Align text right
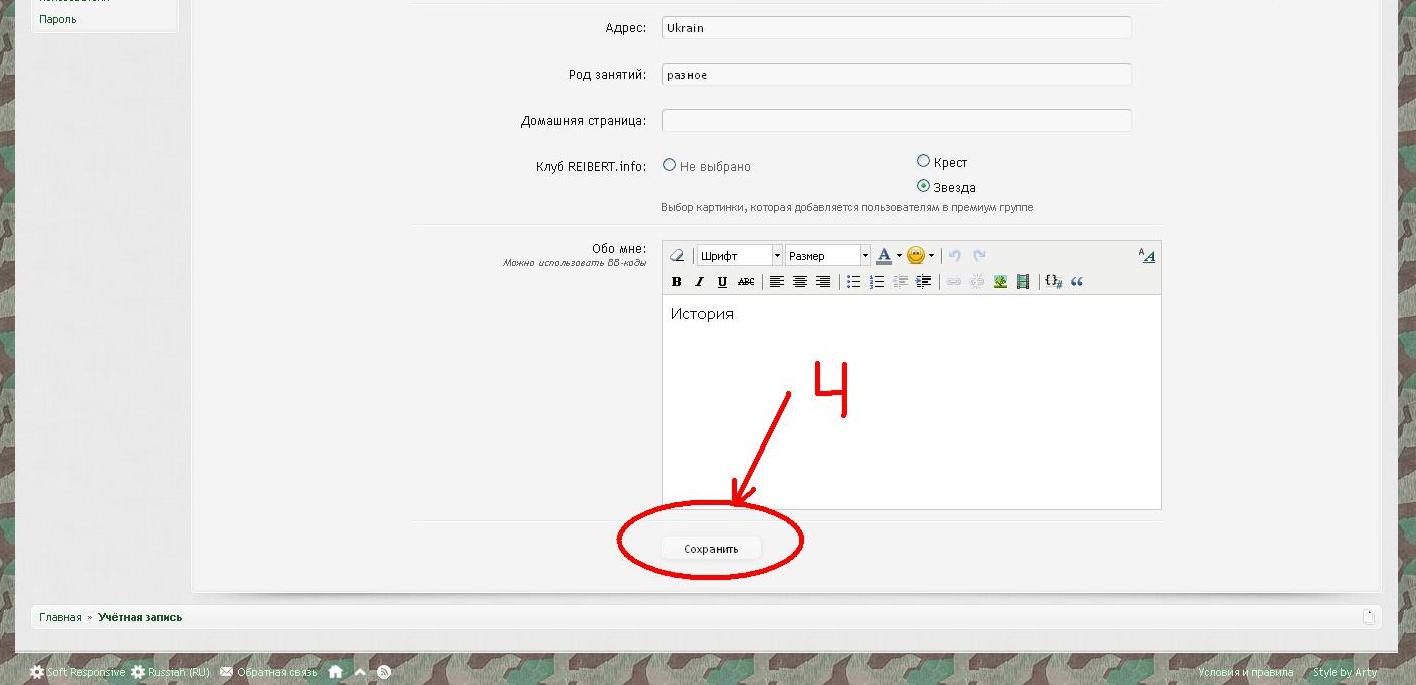This screenshot has height=685, width=1416. click(823, 282)
